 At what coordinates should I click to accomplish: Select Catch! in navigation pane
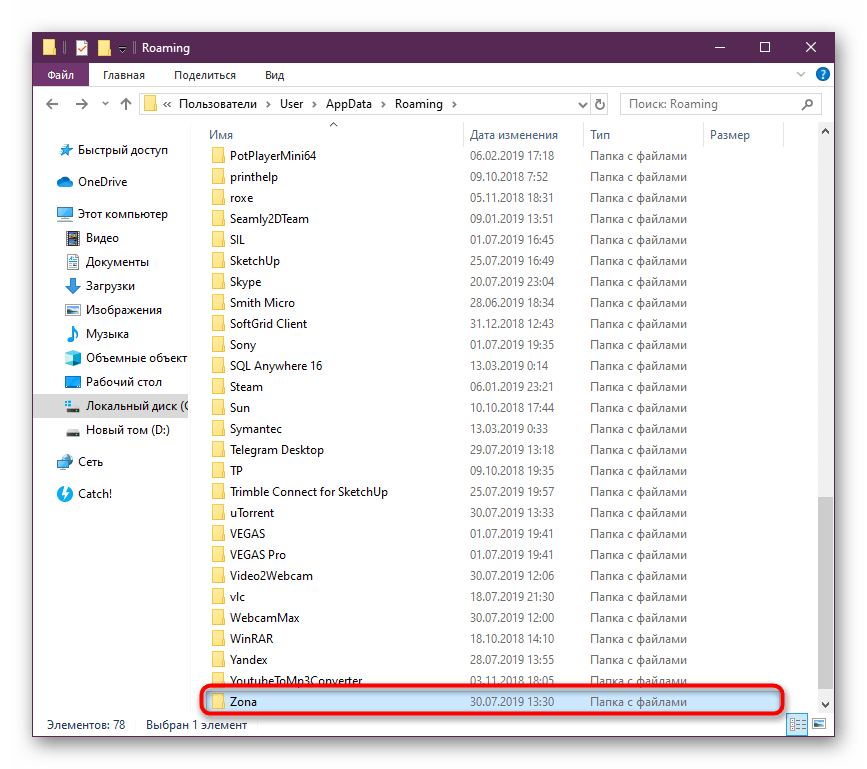tap(85, 494)
